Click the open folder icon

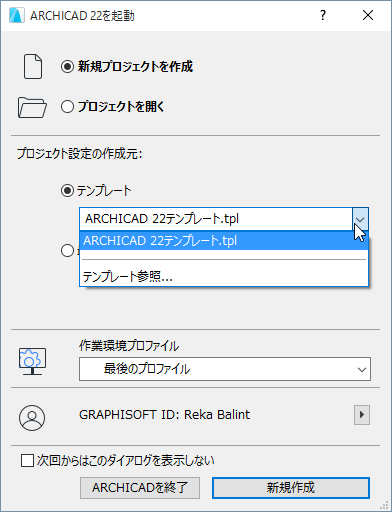click(32, 107)
